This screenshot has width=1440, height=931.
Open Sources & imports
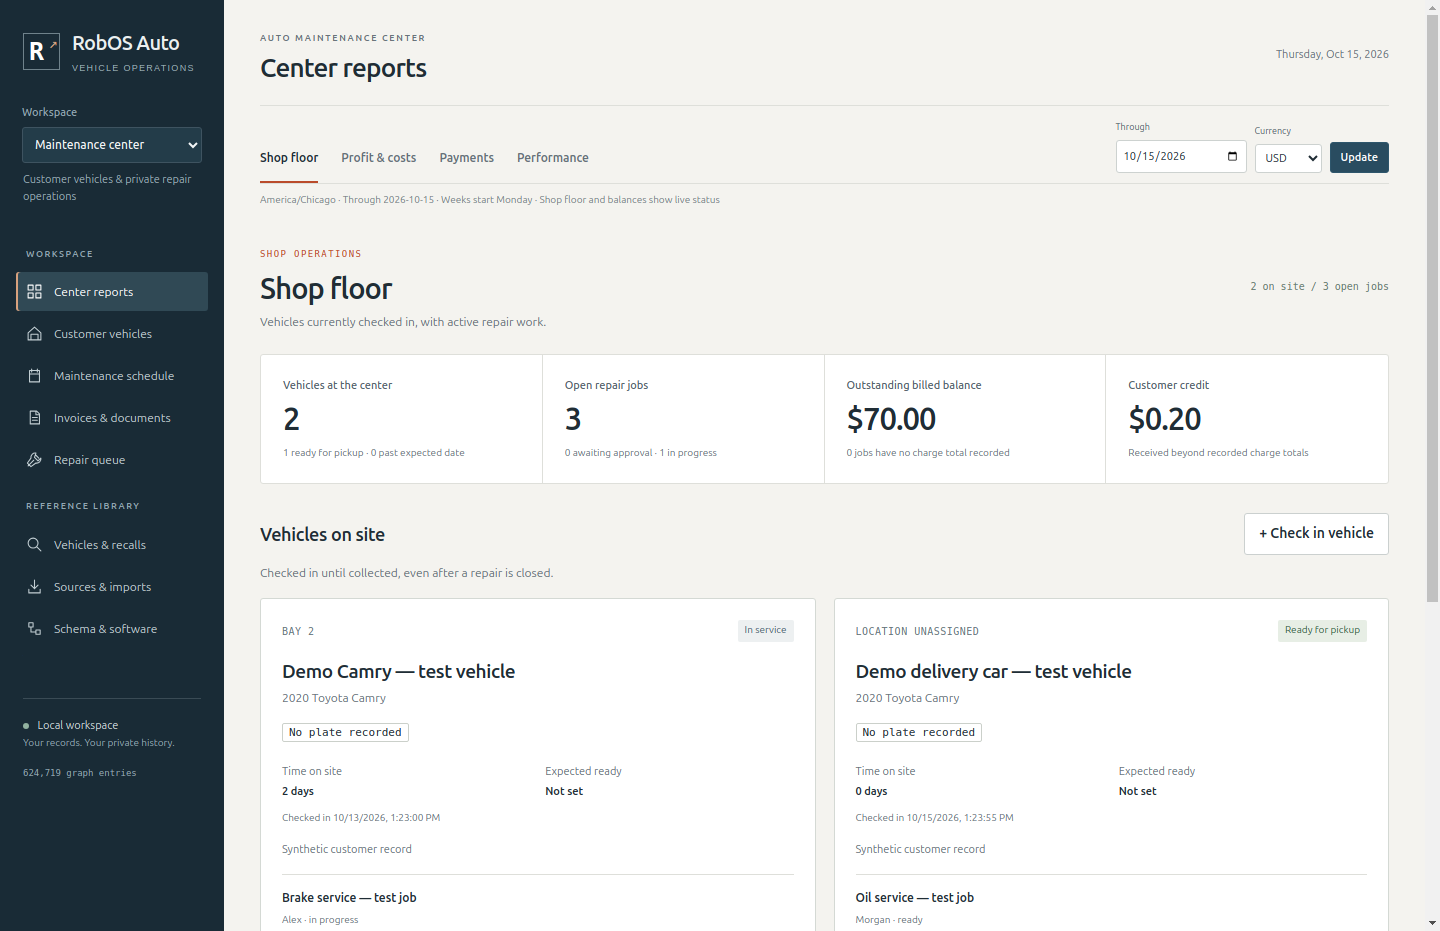tap(112, 587)
